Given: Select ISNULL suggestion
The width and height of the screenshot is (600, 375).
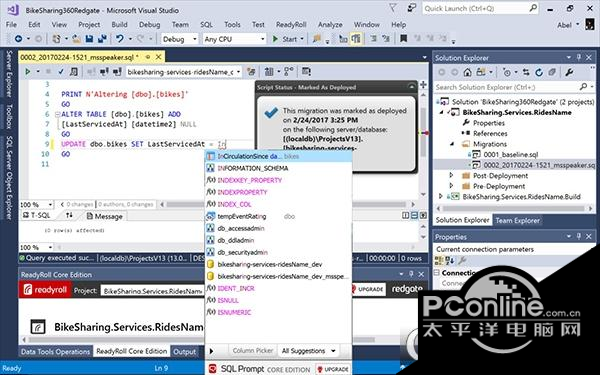Looking at the screenshot, I should point(279,300).
